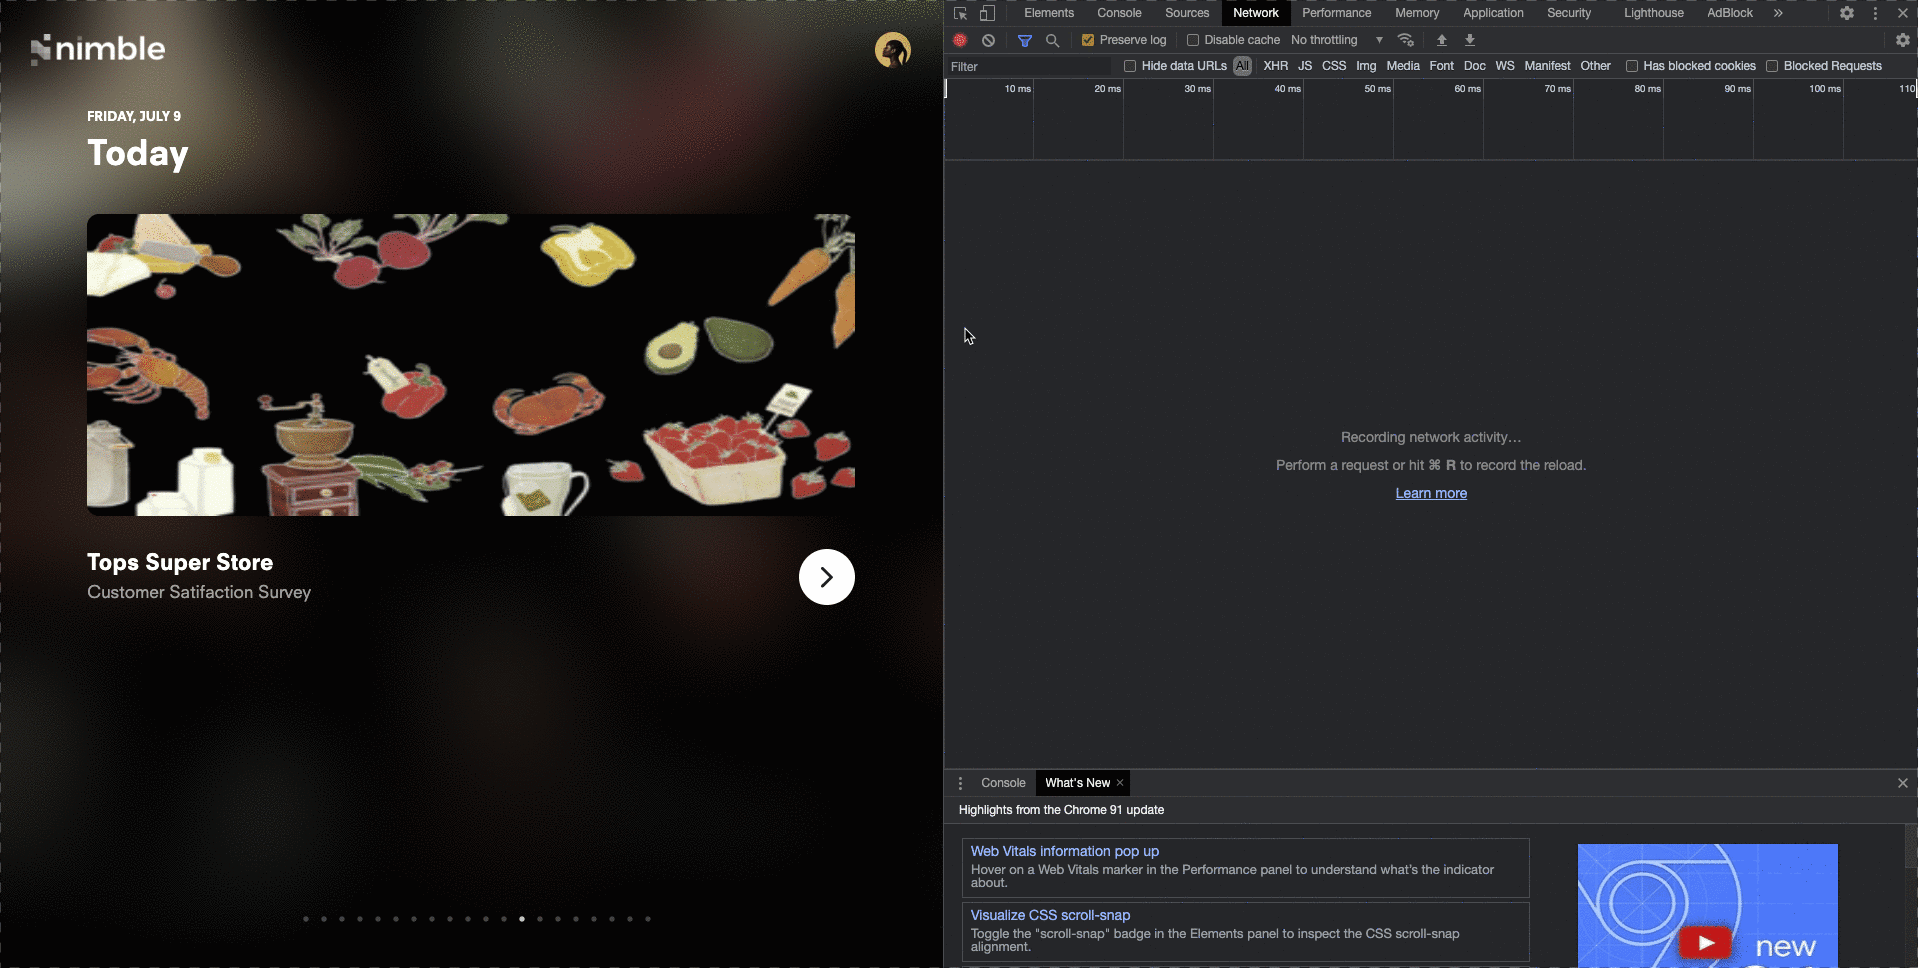Open the Learn more link
Screen dimensions: 1918x968
[x=1431, y=493]
